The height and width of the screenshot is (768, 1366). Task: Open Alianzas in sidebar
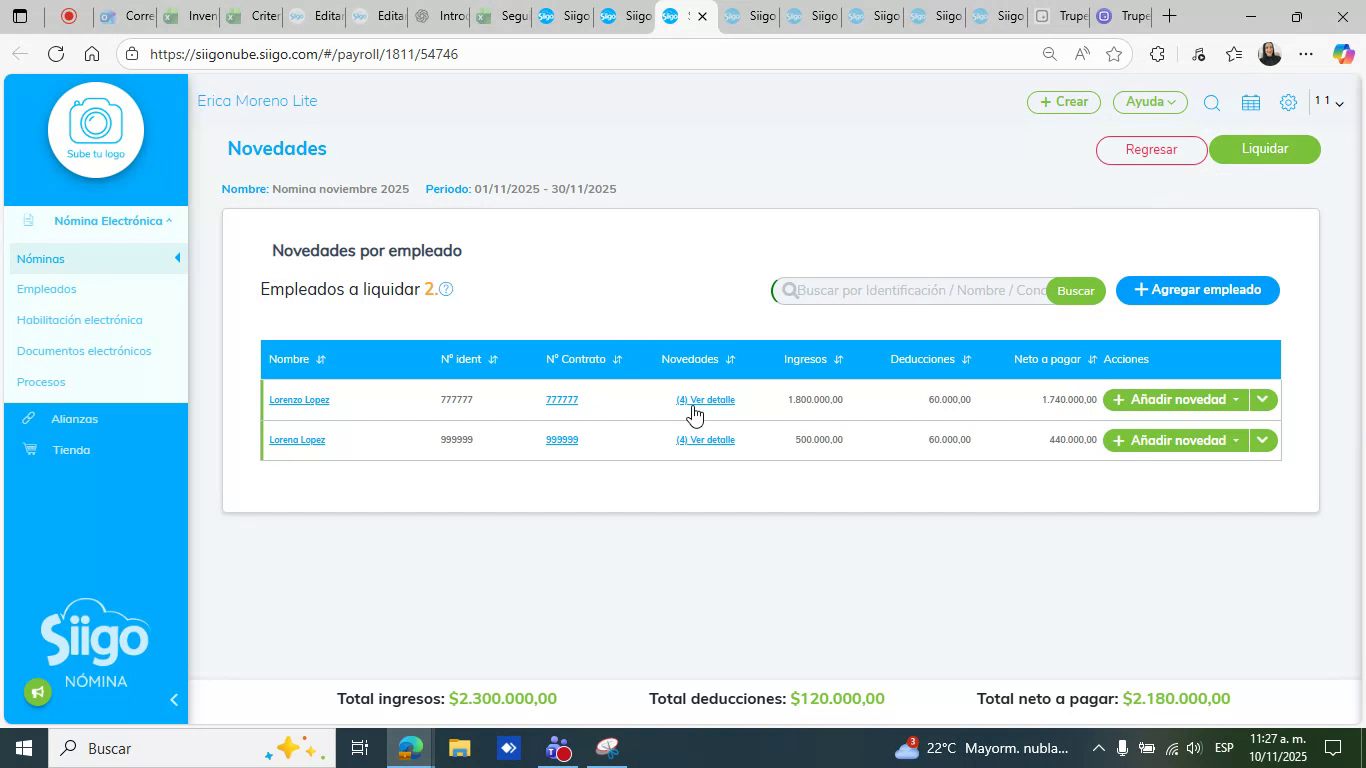pyautogui.click(x=75, y=419)
